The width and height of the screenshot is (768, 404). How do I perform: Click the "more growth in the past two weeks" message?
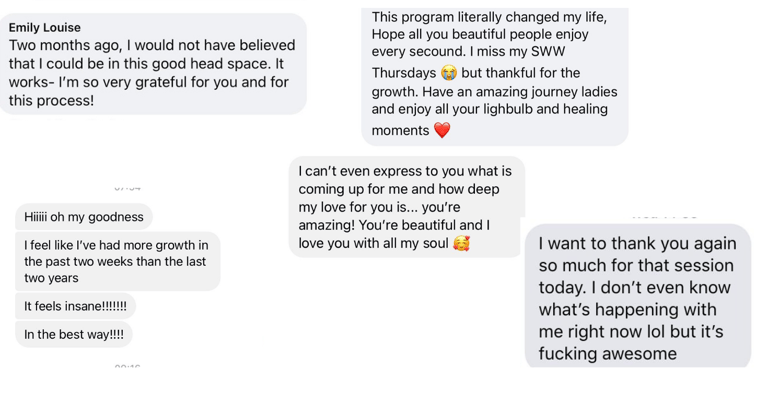coord(116,261)
